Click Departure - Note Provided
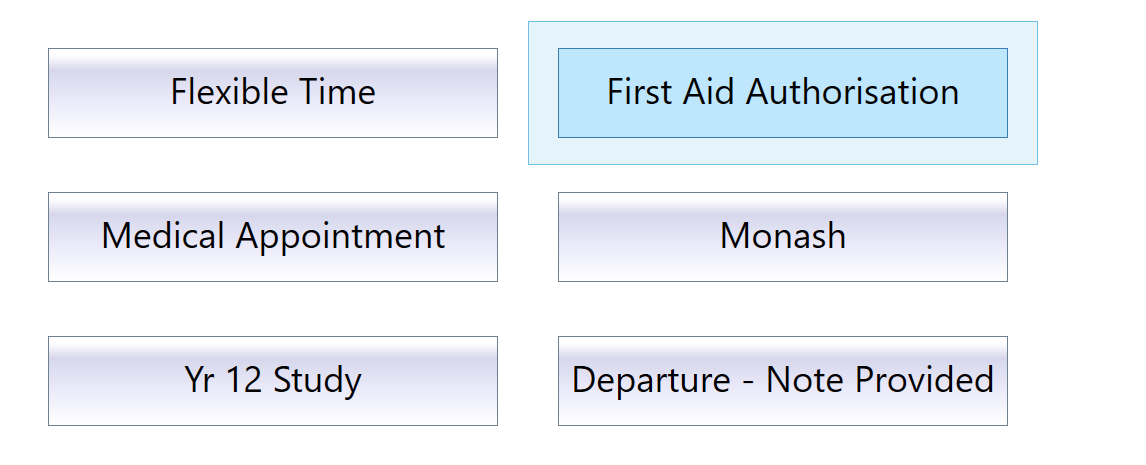1146x465 pixels. coord(782,381)
